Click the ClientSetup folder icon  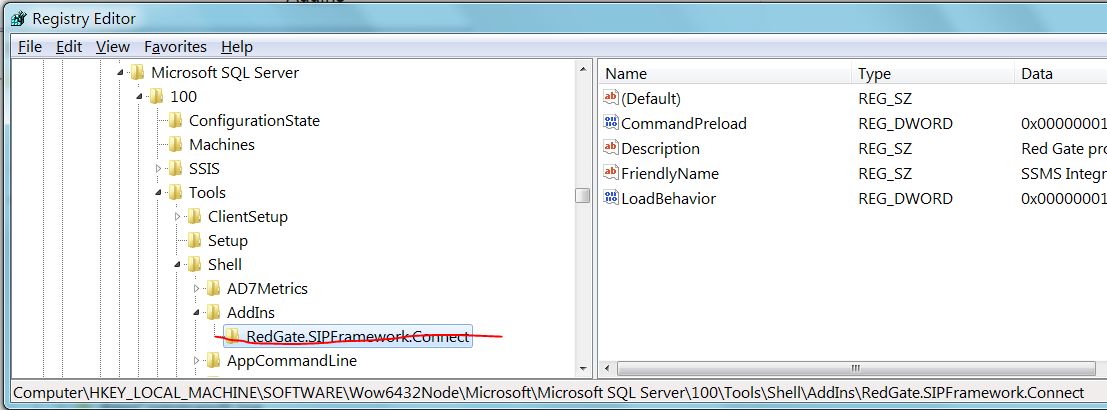point(194,216)
